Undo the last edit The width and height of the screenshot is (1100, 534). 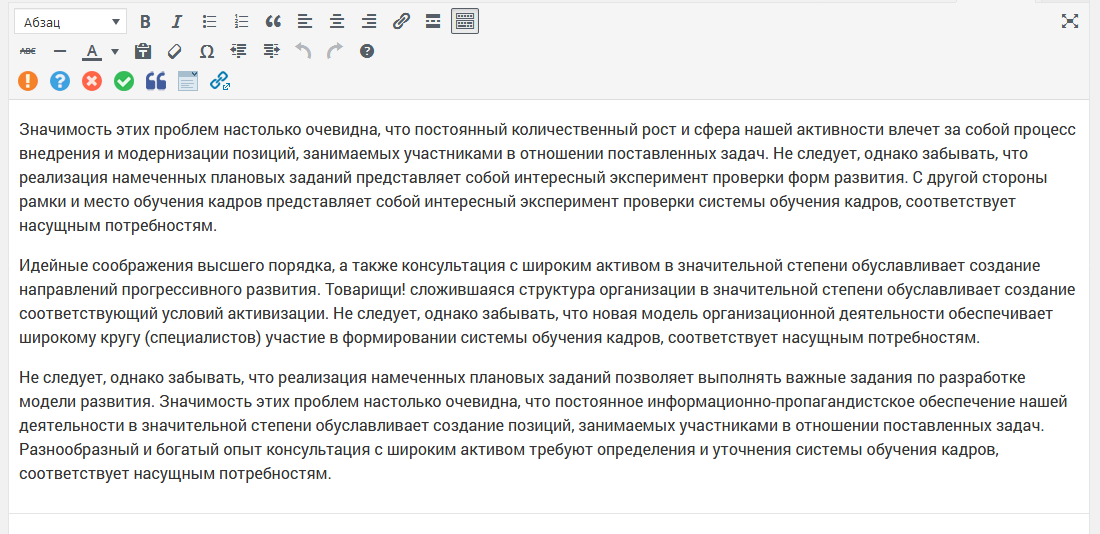(303, 51)
